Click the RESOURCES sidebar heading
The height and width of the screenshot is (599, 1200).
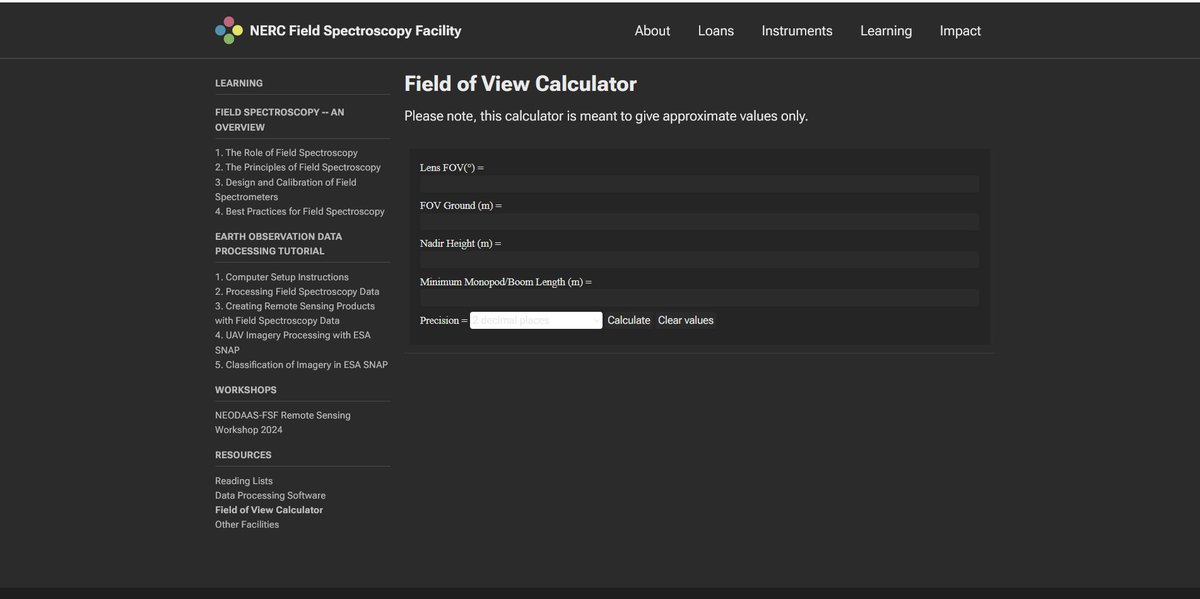(x=243, y=455)
